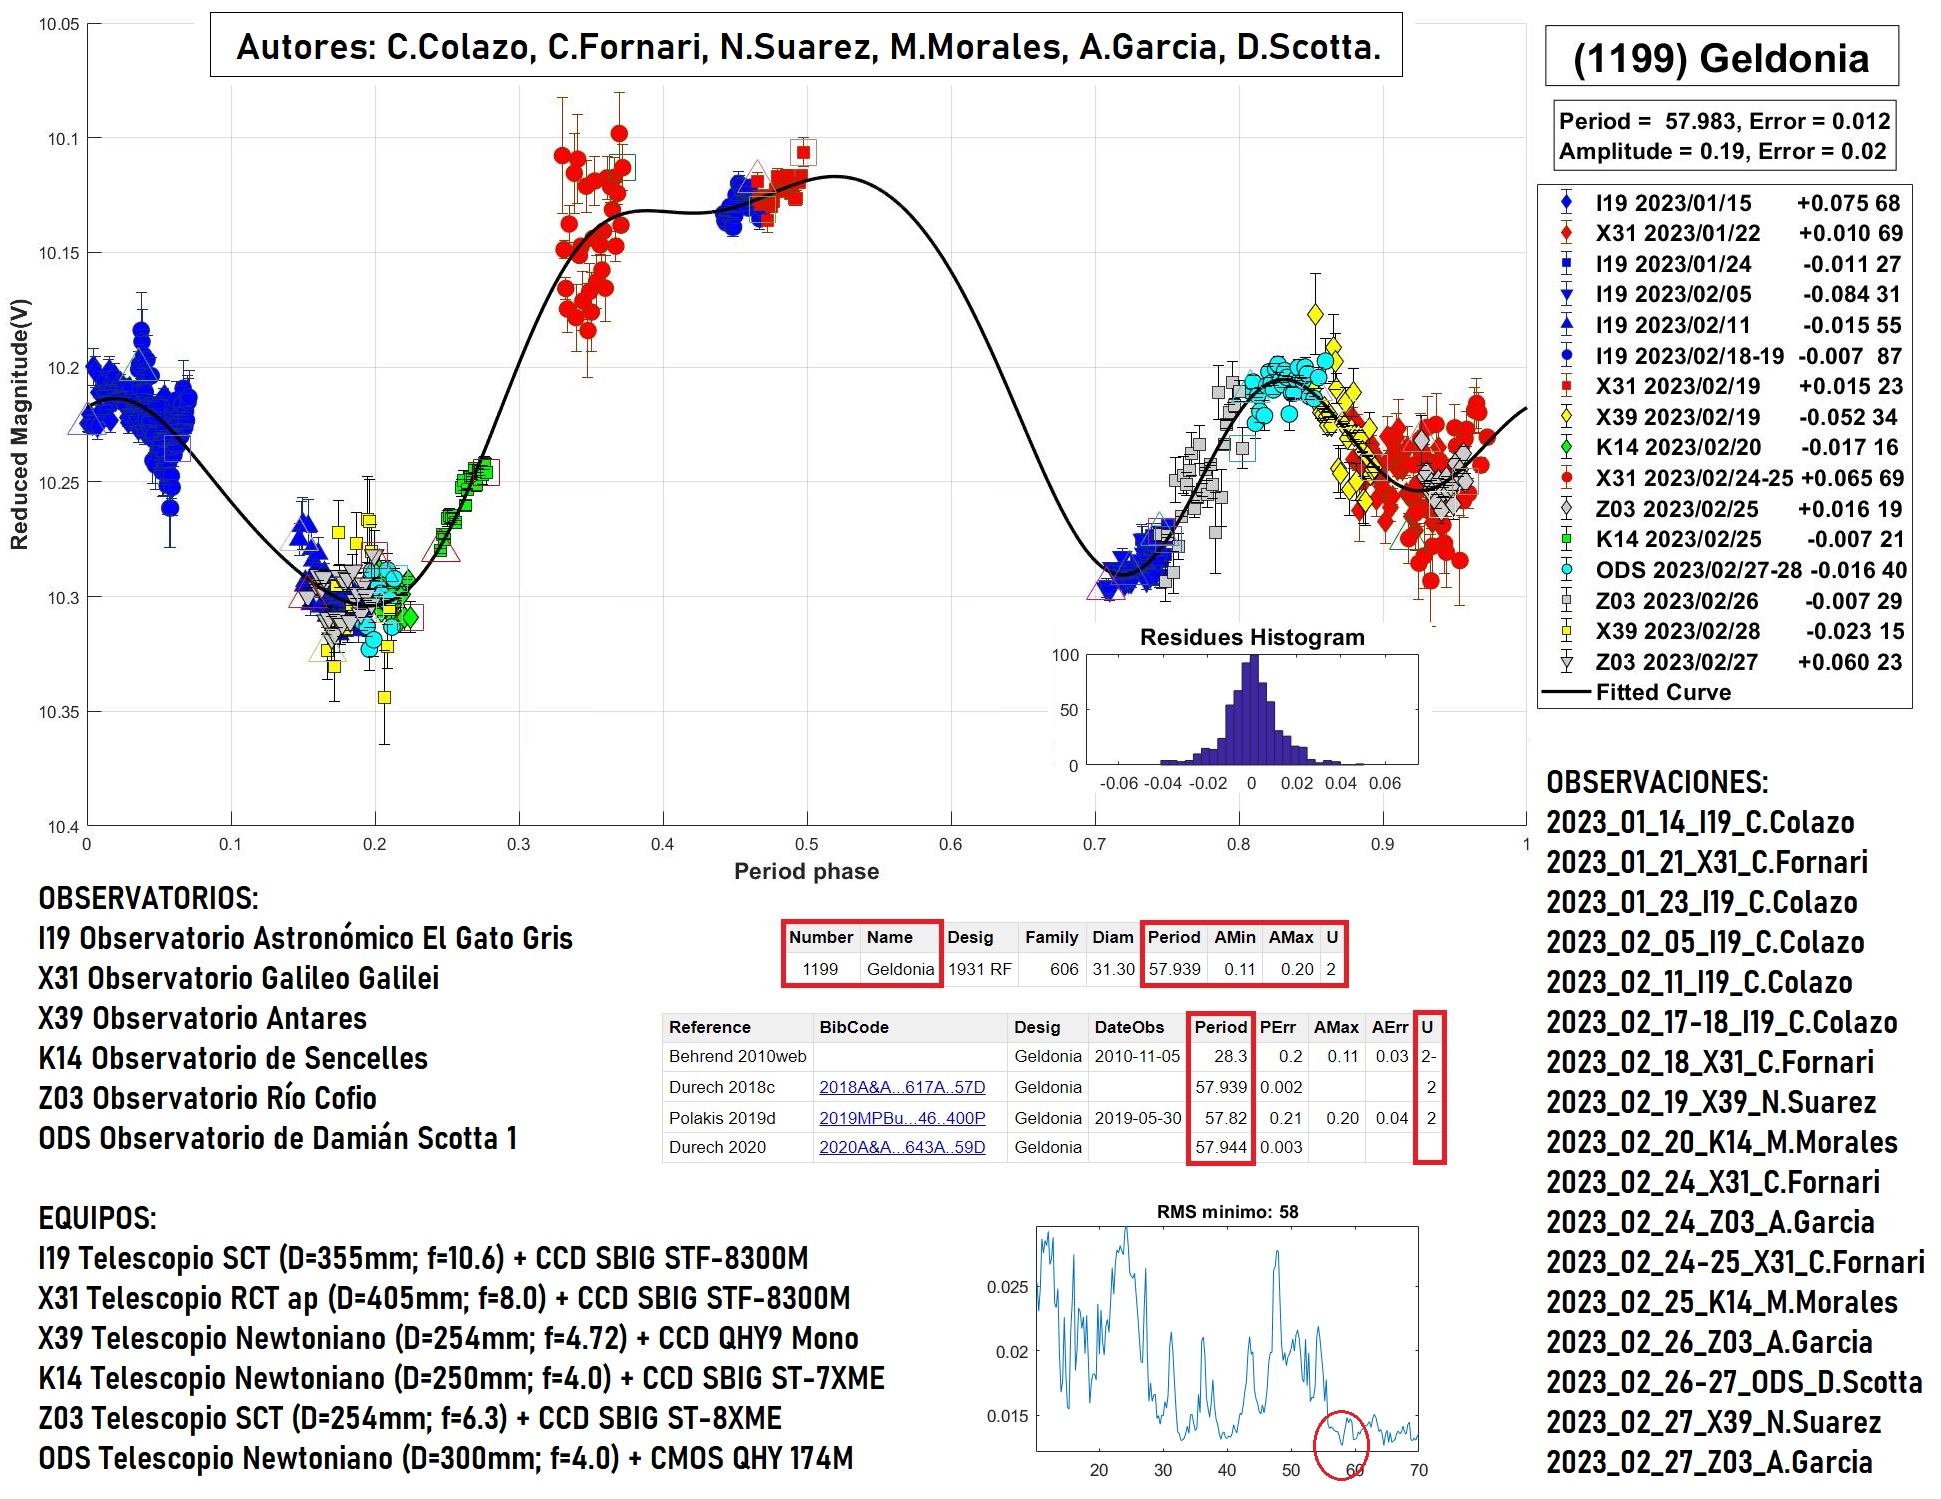The width and height of the screenshot is (1941, 1499).
Task: Click the DateObs cell 2019-05-30
Action: click(x=1137, y=1118)
